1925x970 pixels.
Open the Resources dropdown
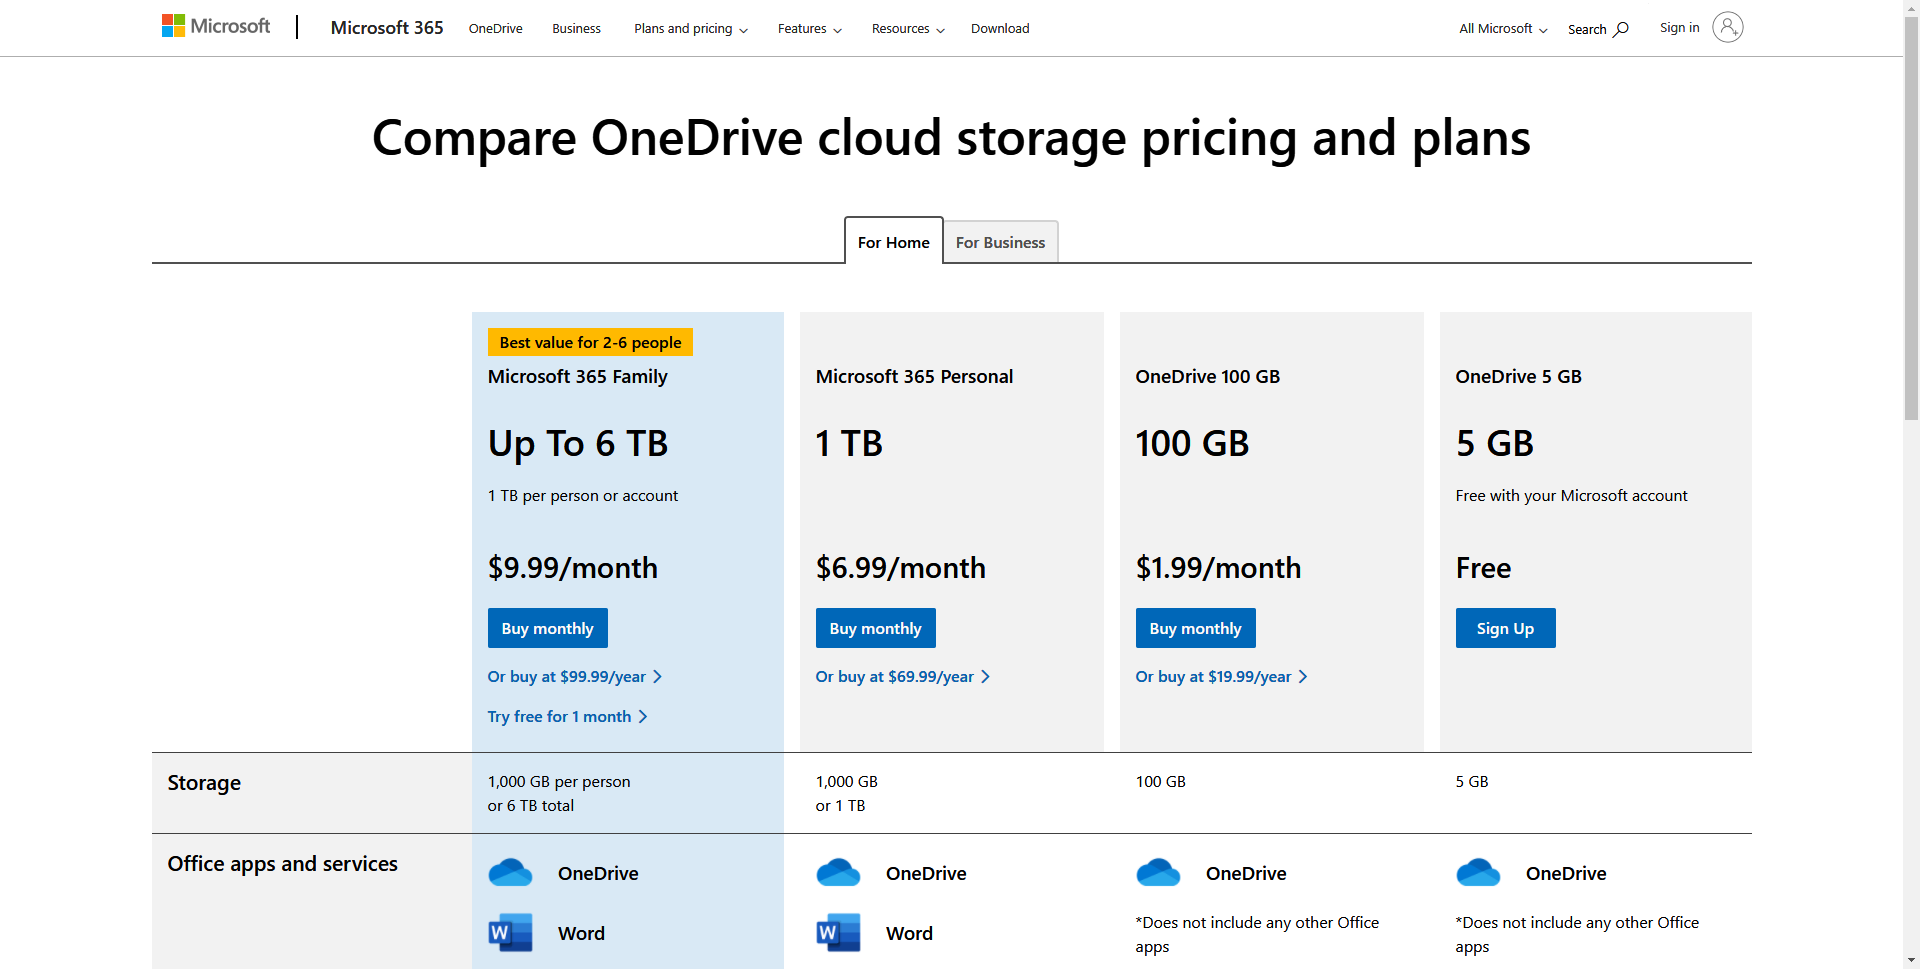tap(907, 29)
